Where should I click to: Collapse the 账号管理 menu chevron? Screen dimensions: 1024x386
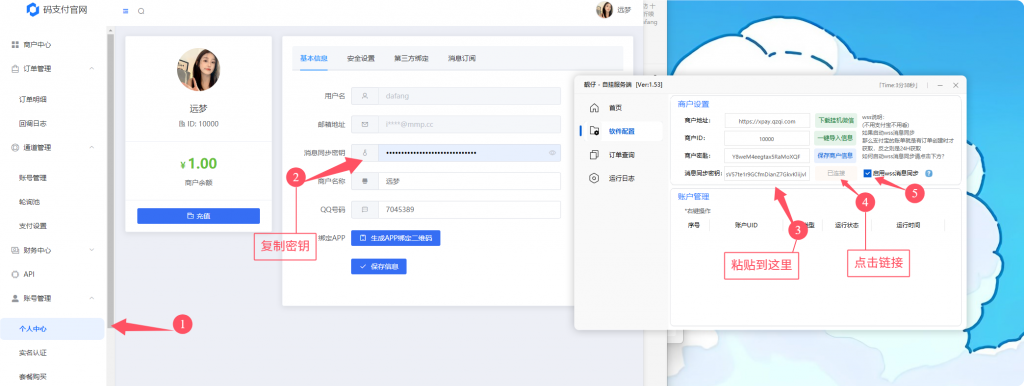tap(91, 298)
